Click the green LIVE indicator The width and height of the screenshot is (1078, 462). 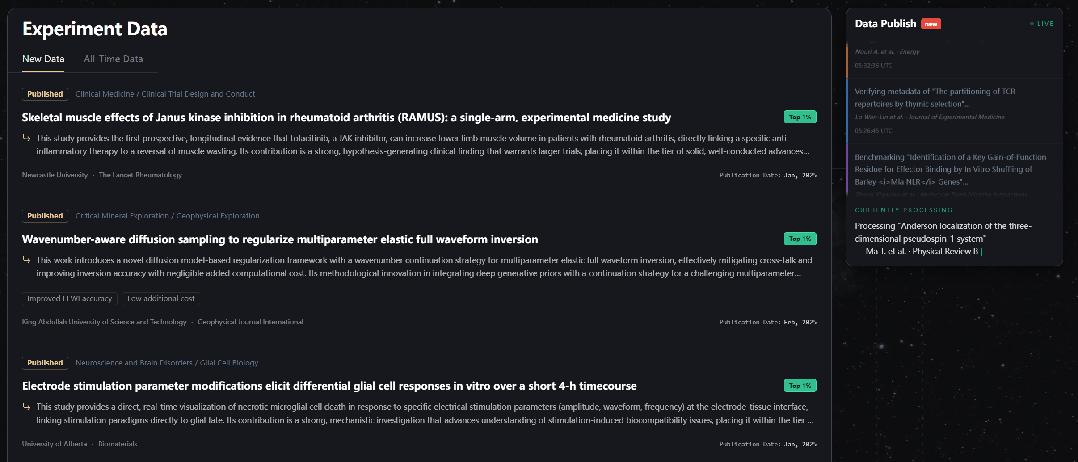[x=1042, y=24]
